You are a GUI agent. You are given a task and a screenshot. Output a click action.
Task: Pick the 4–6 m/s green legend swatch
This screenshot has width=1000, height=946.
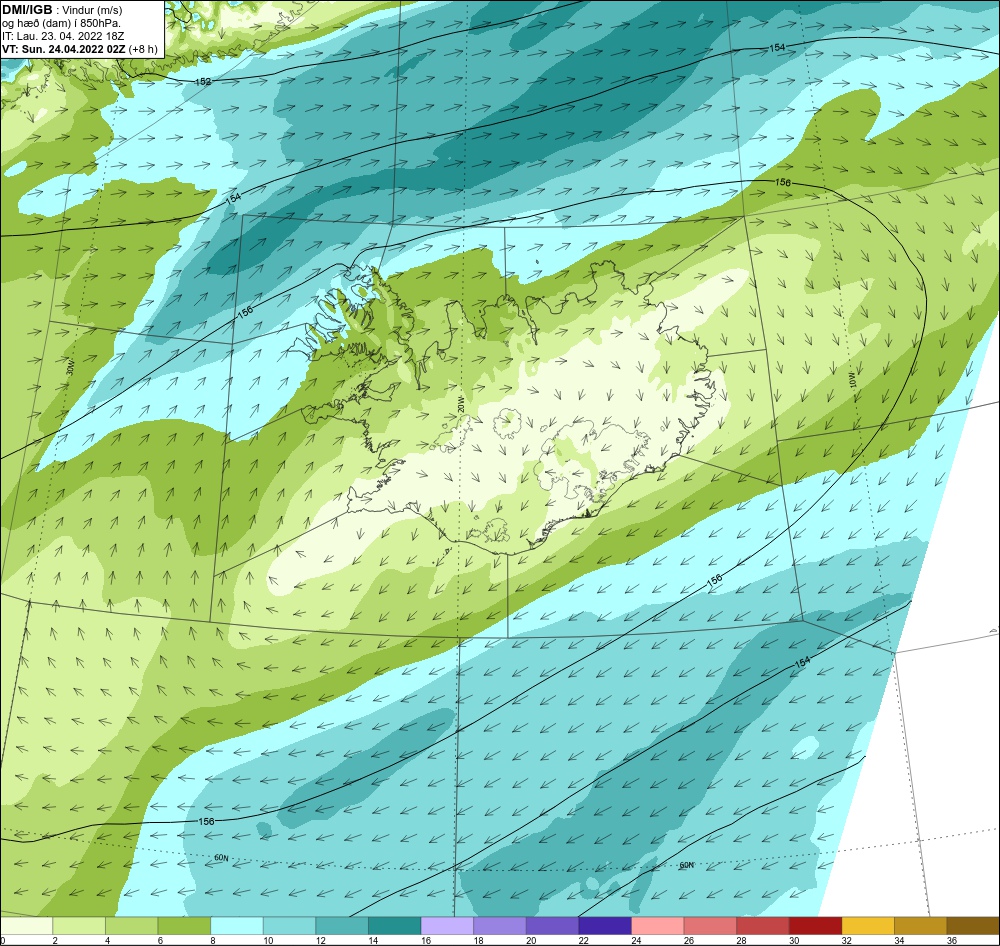coord(131,926)
